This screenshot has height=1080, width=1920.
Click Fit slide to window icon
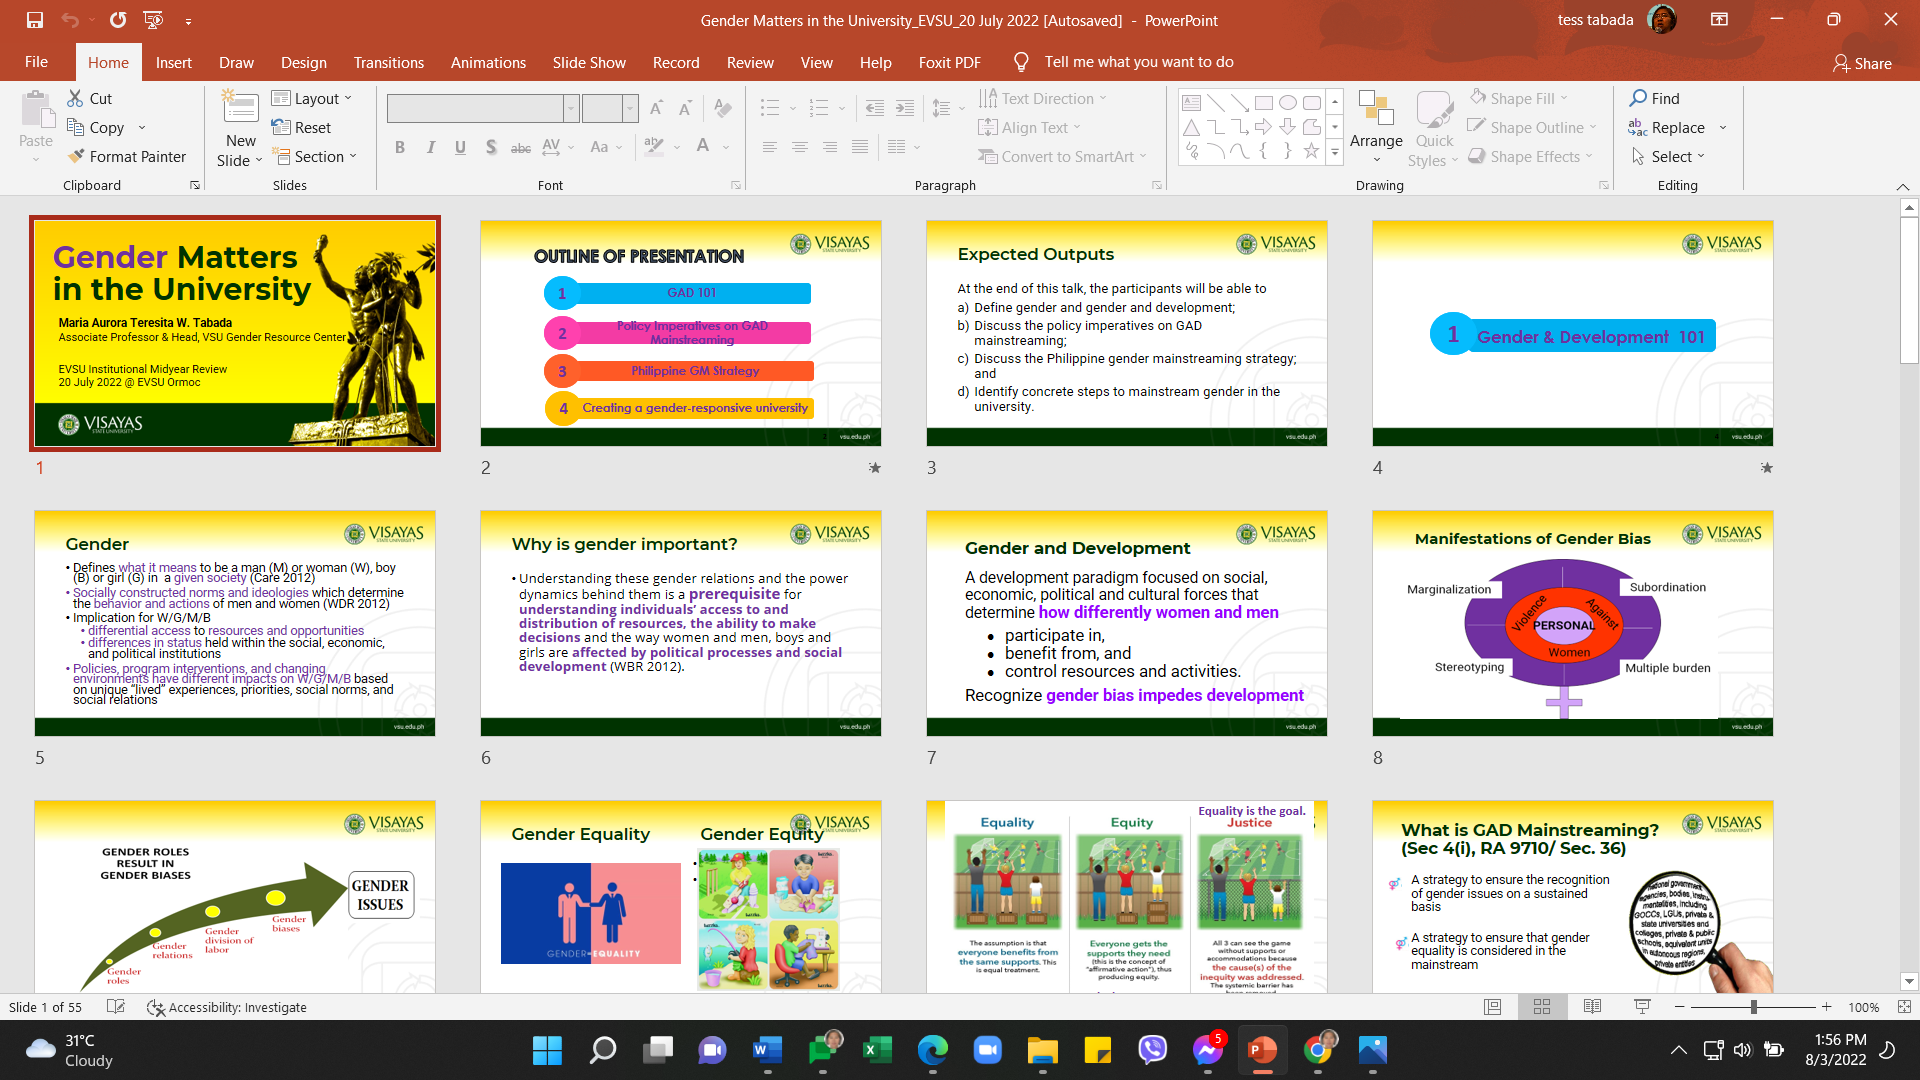pyautogui.click(x=1904, y=1007)
